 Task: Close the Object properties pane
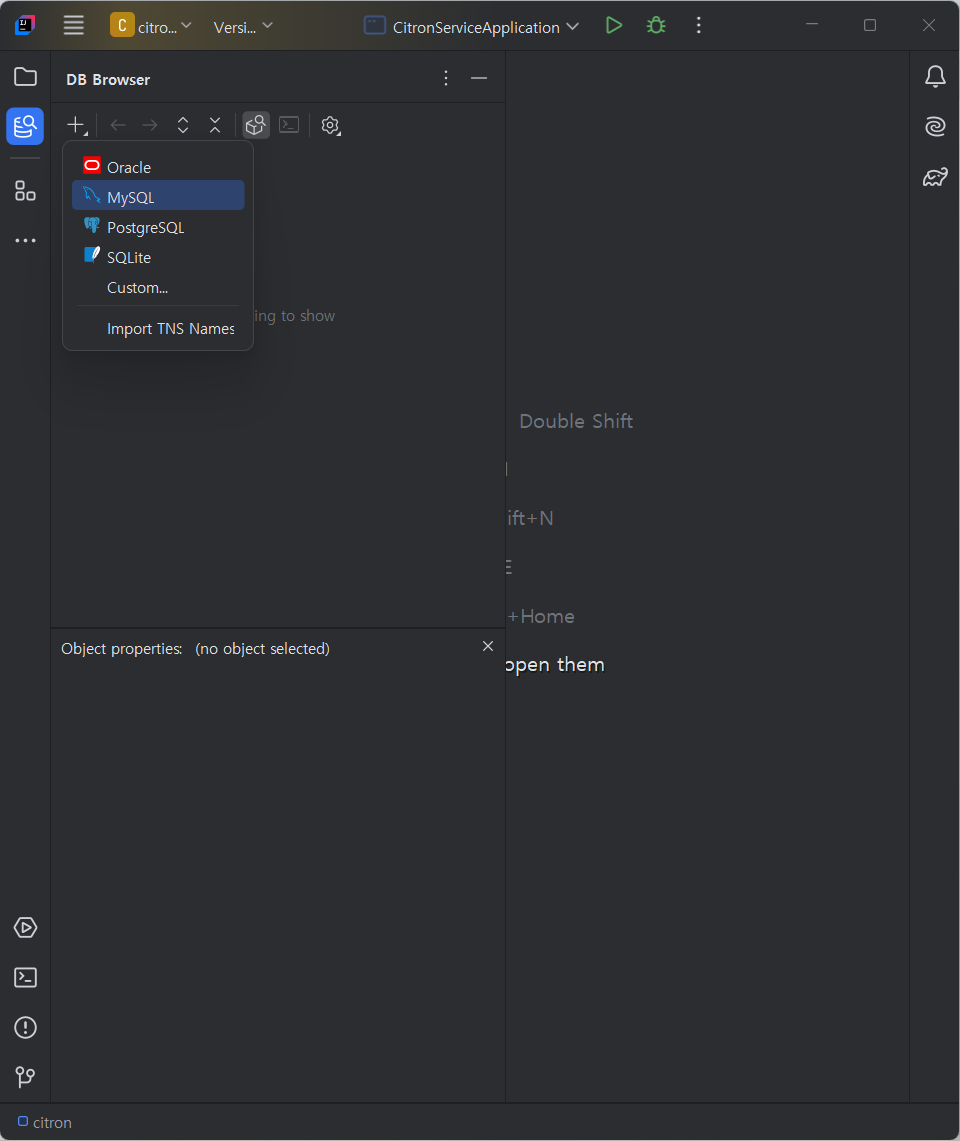(488, 646)
